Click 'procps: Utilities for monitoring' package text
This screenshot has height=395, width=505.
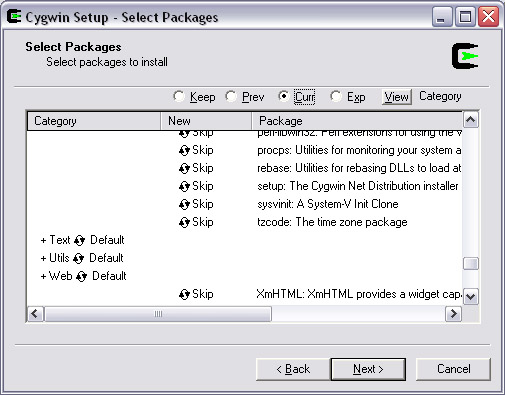359,151
